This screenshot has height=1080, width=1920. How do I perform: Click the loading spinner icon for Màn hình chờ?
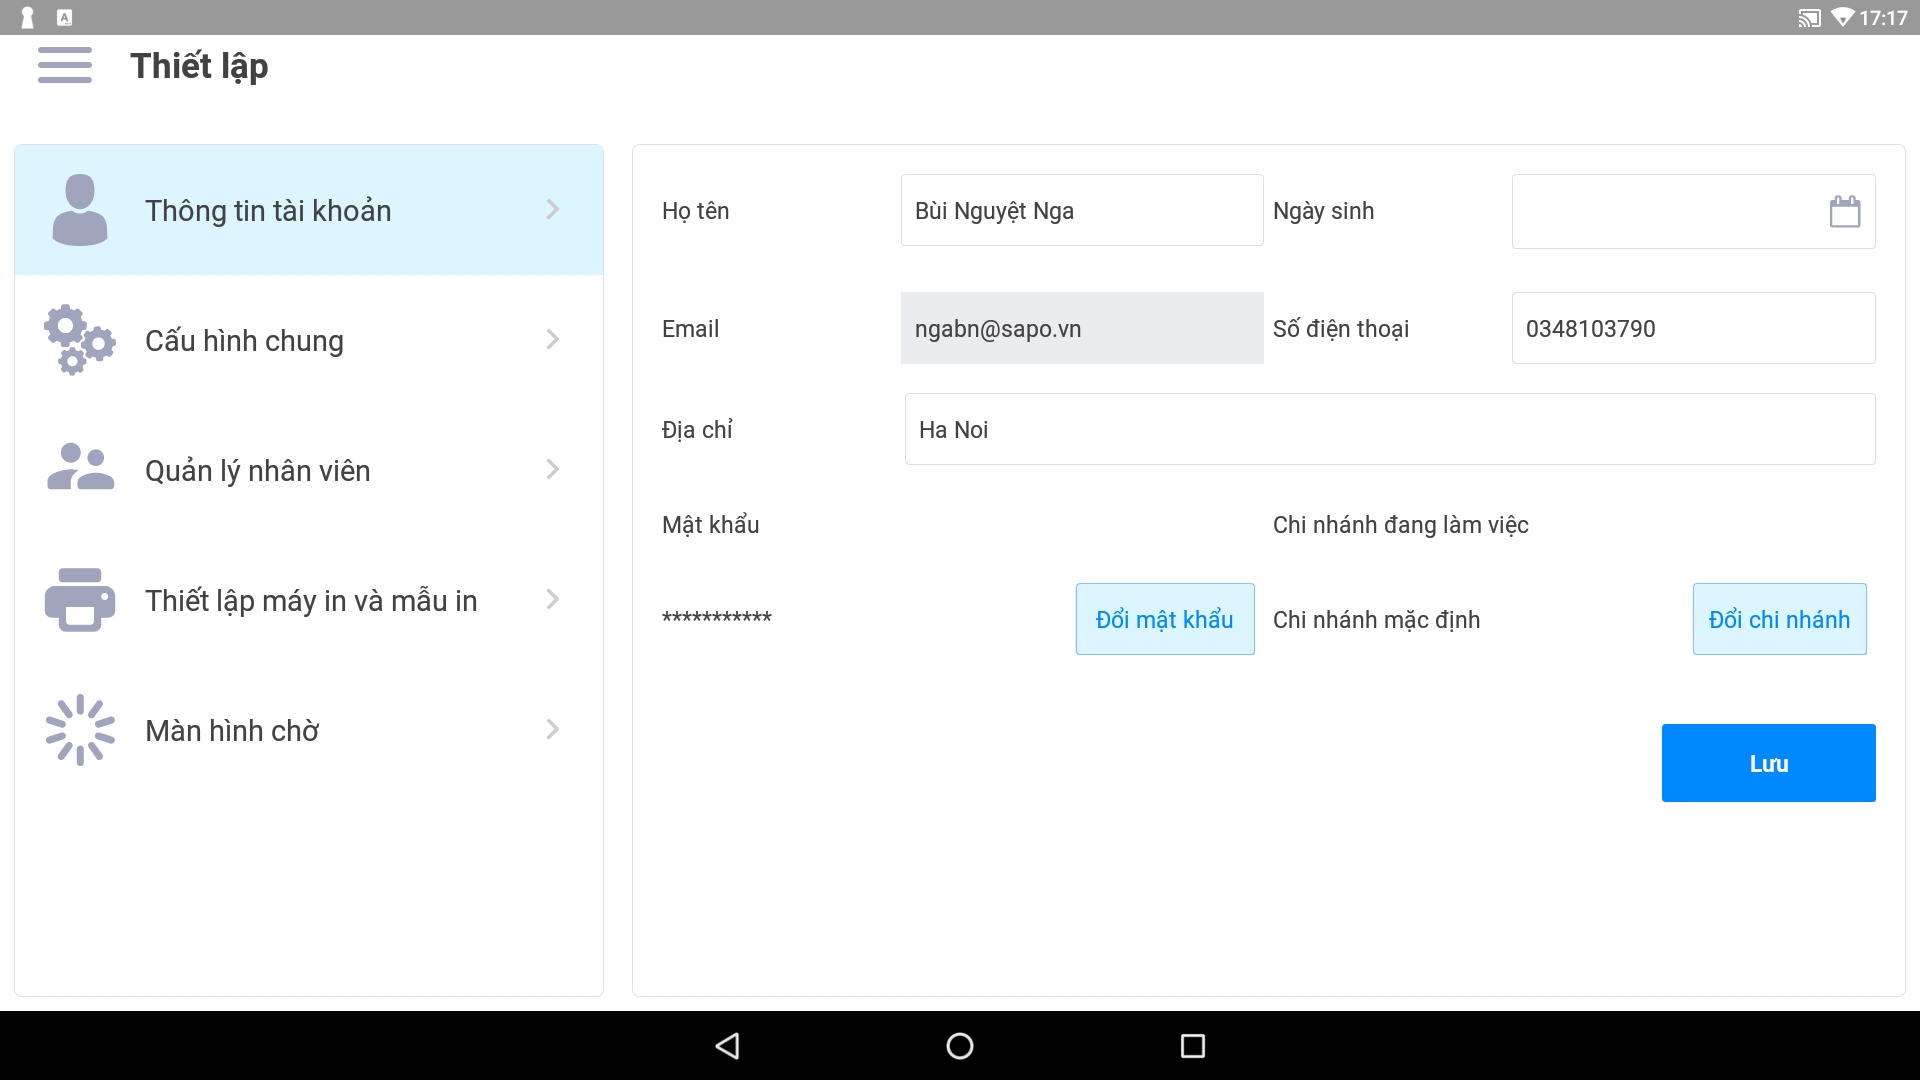(x=80, y=730)
